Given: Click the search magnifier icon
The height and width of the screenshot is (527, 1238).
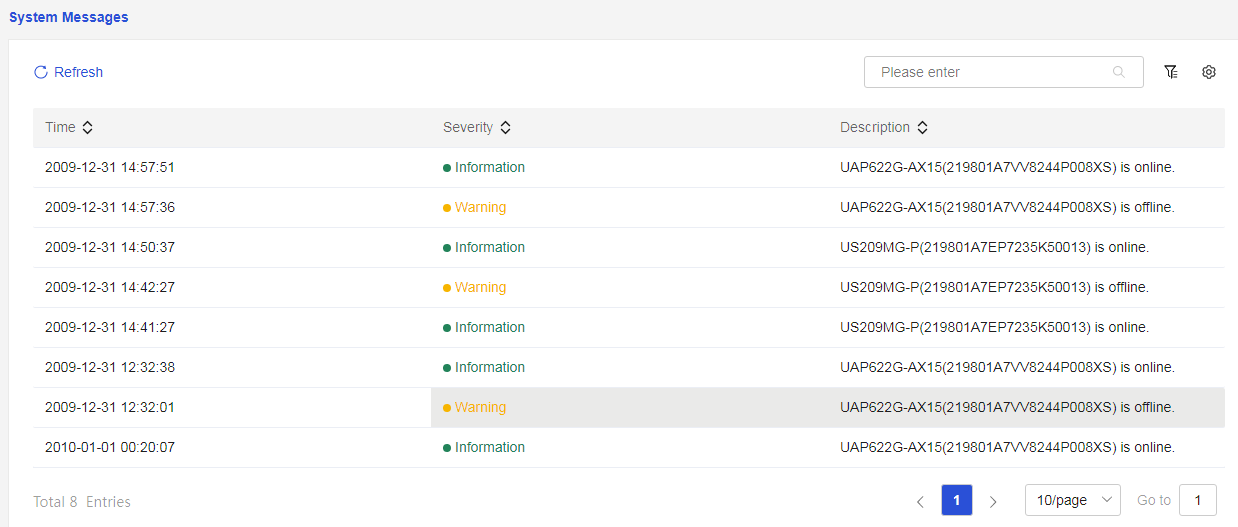Looking at the screenshot, I should (1119, 72).
